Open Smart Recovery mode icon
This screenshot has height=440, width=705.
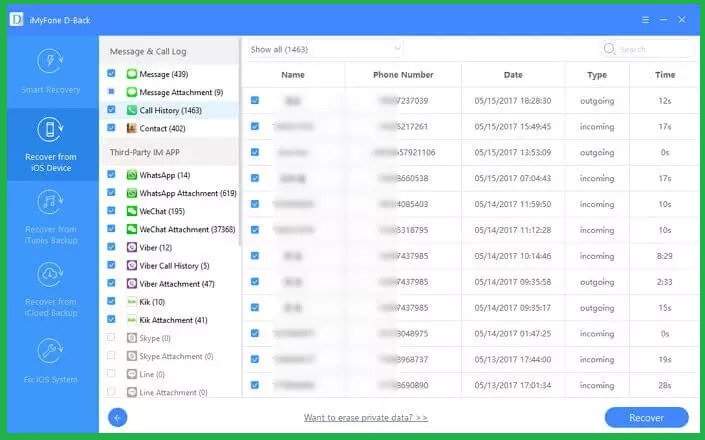pyautogui.click(x=50, y=61)
